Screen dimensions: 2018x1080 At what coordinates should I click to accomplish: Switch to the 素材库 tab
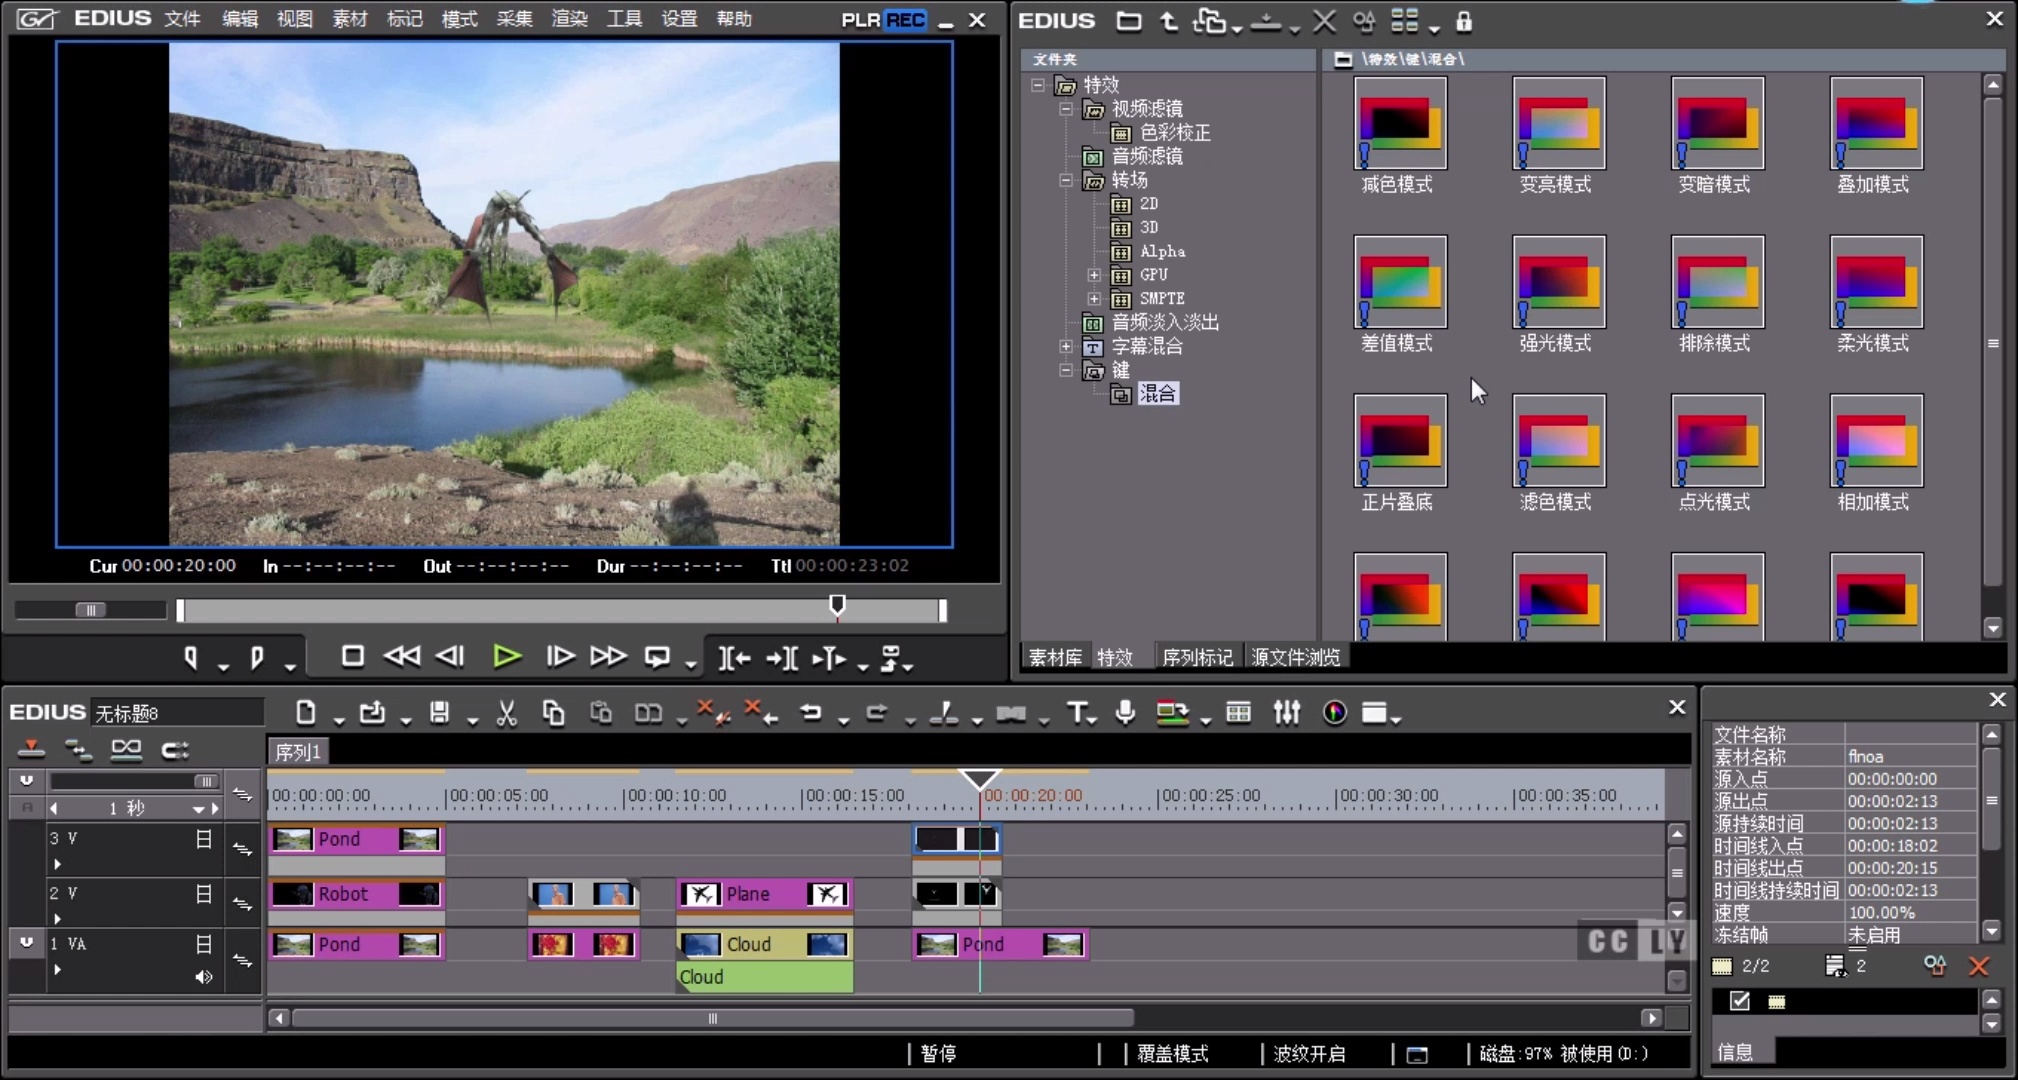click(x=1055, y=657)
